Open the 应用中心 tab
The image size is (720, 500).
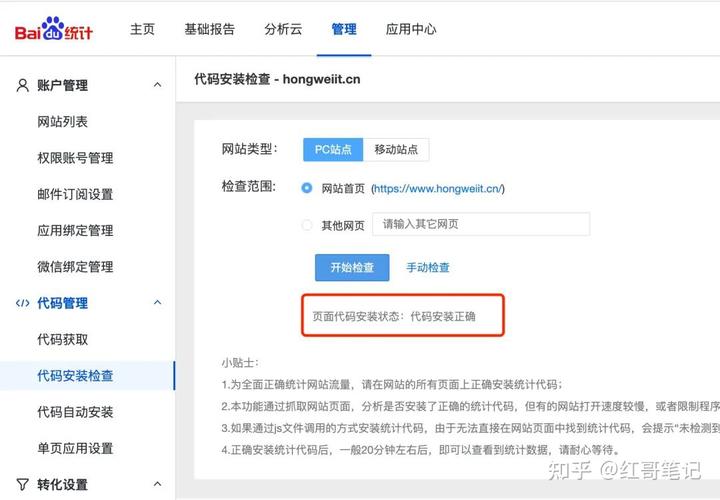click(411, 29)
